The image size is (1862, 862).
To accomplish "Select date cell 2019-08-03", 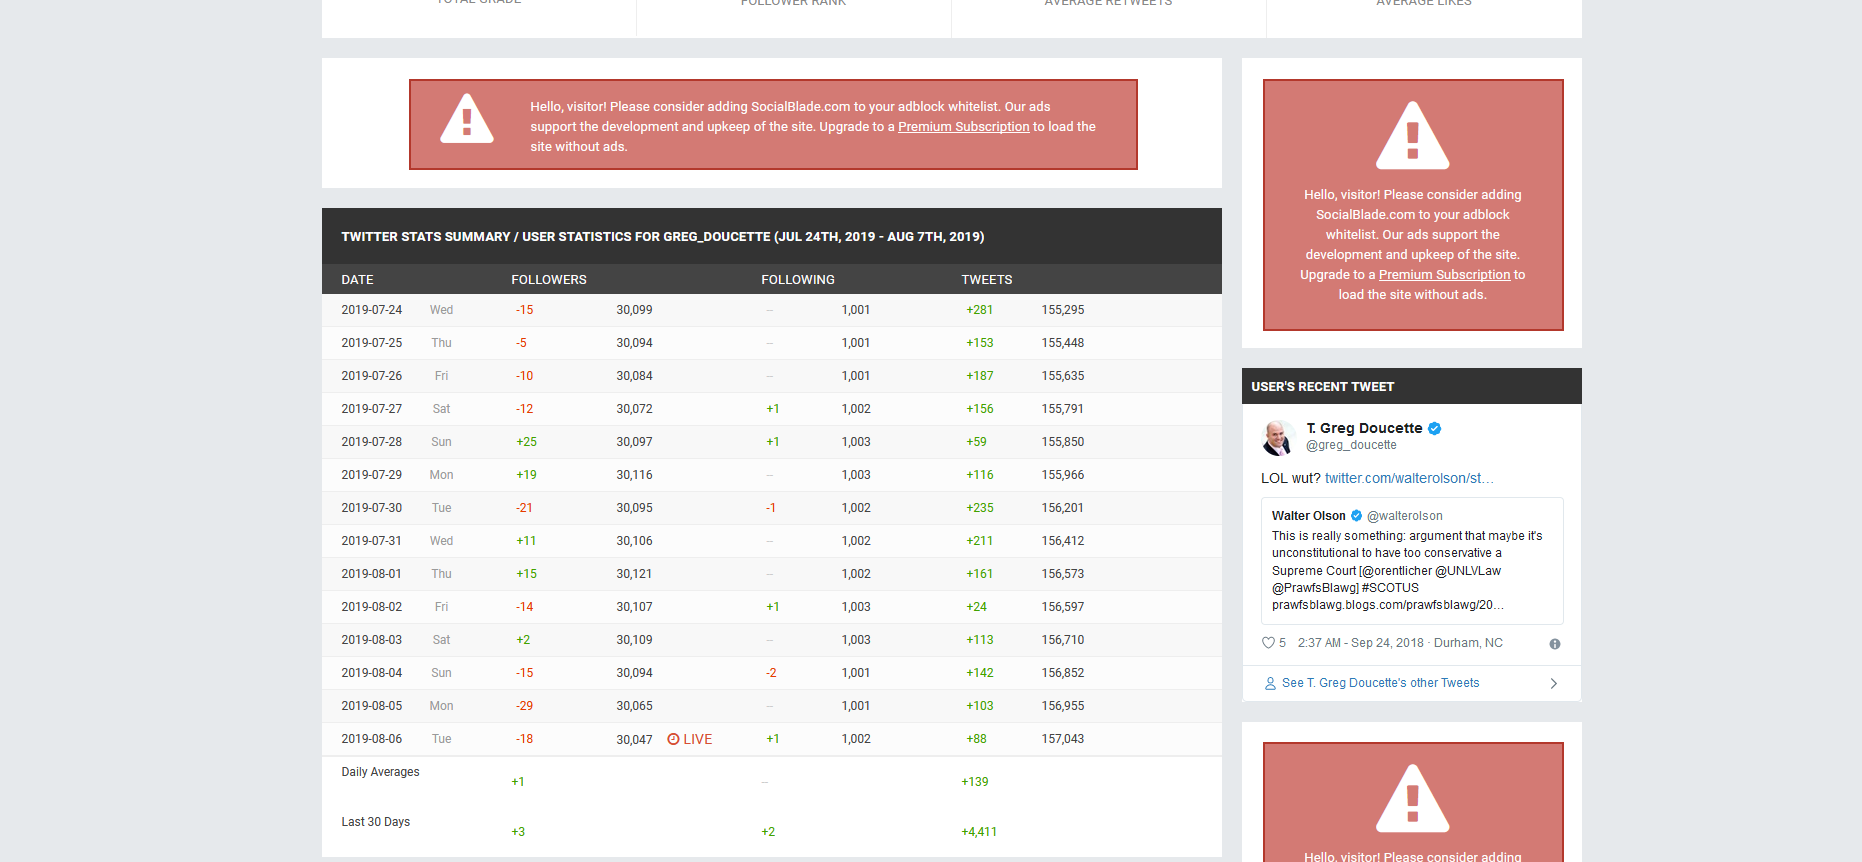I will coord(372,640).
